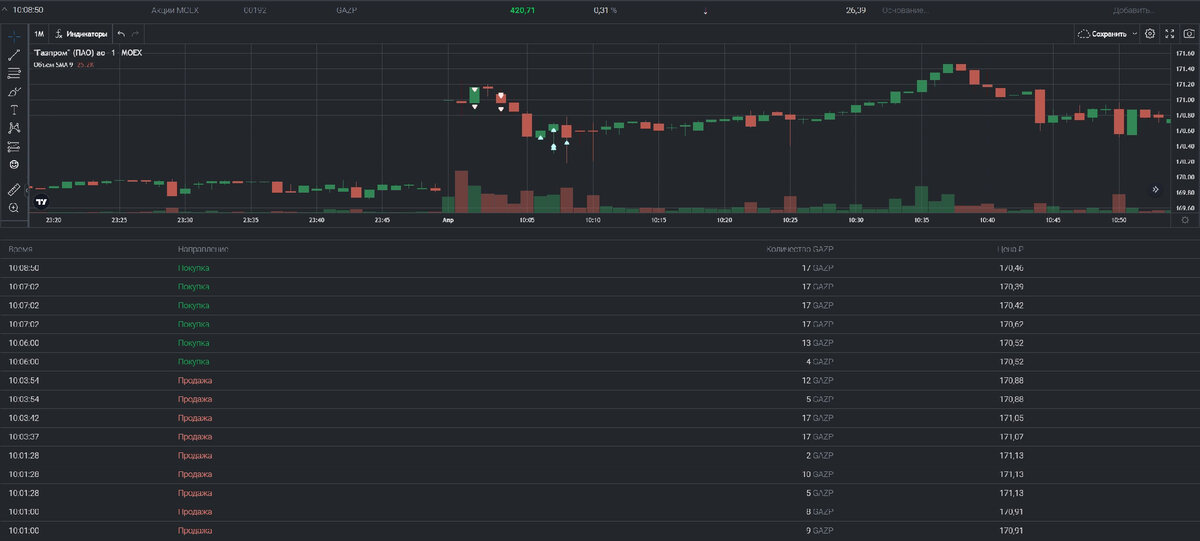Click the Сохранить save layout button
Image resolution: width=1200 pixels, height=541 pixels.
(1104, 33)
